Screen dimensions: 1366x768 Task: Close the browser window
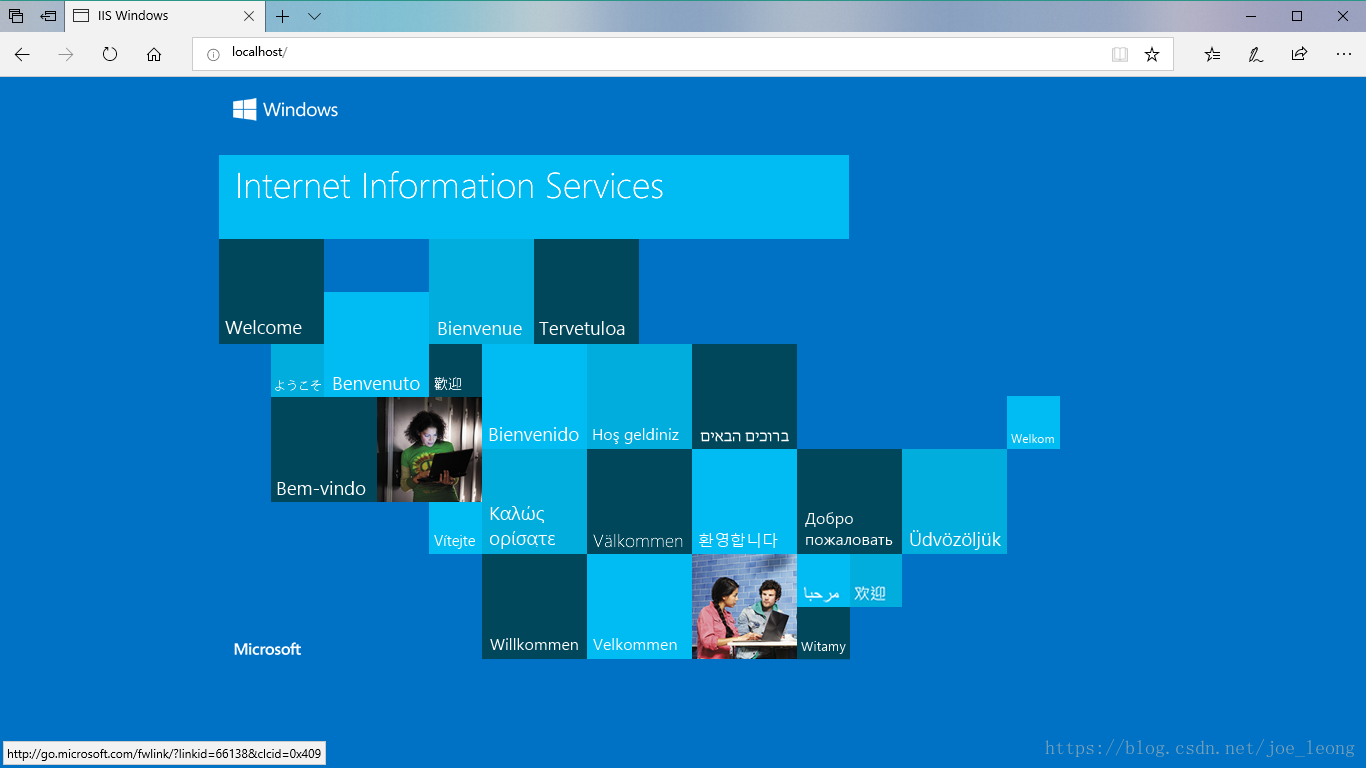[x=1343, y=16]
